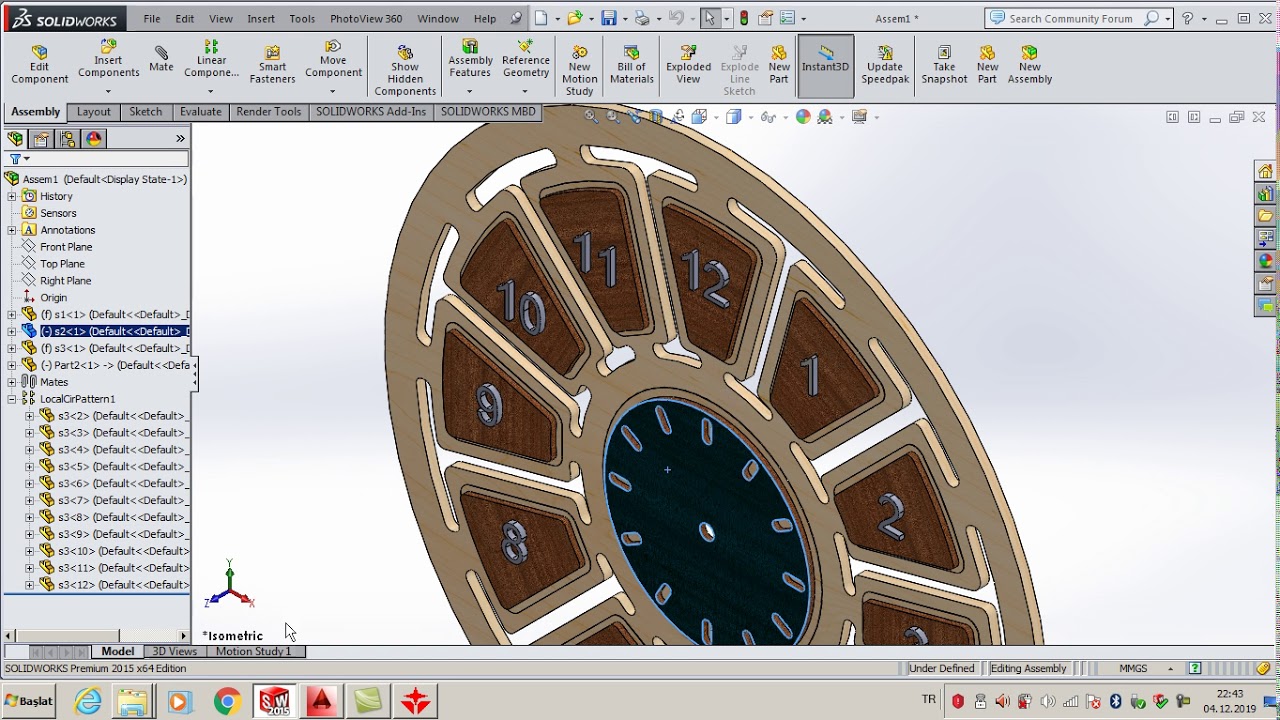
Task: Start a New Motion Study
Action: pos(579,70)
